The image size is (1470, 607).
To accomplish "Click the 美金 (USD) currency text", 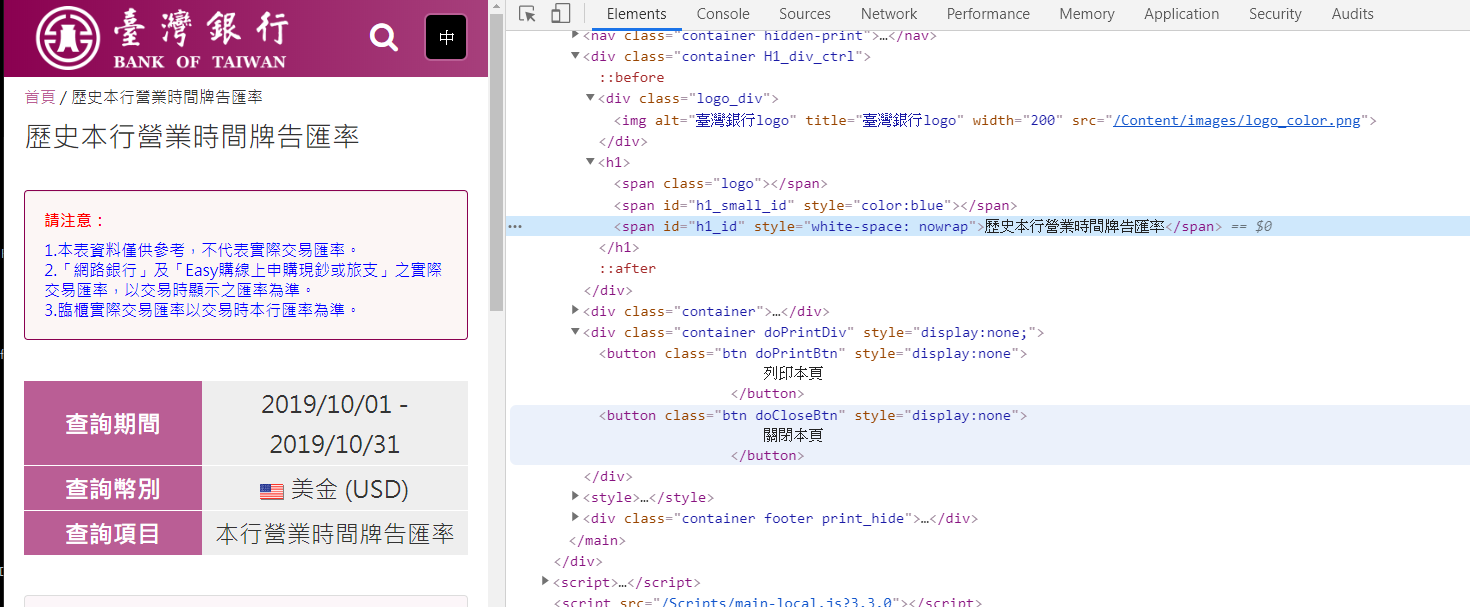I will pyautogui.click(x=350, y=490).
